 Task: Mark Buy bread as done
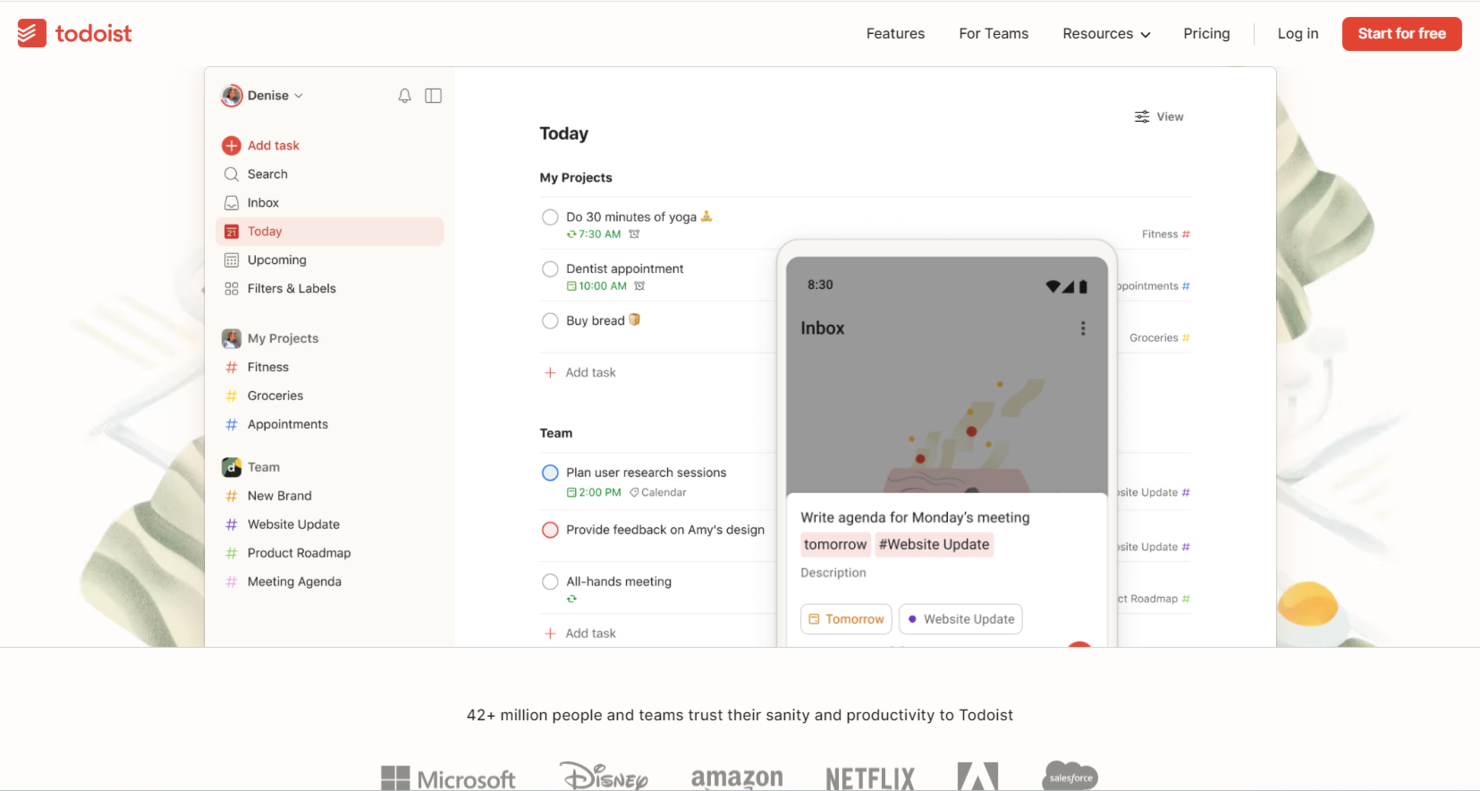[550, 321]
